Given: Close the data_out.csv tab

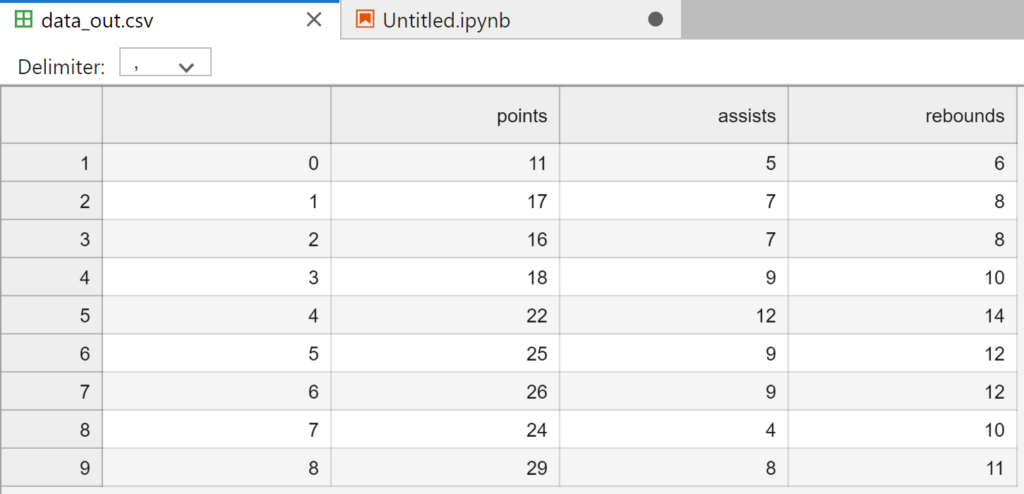Looking at the screenshot, I should click(x=314, y=20).
